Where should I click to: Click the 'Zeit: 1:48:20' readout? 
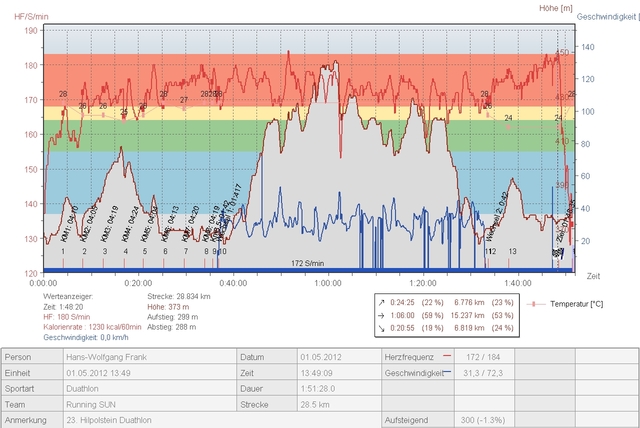pyautogui.click(x=62, y=307)
